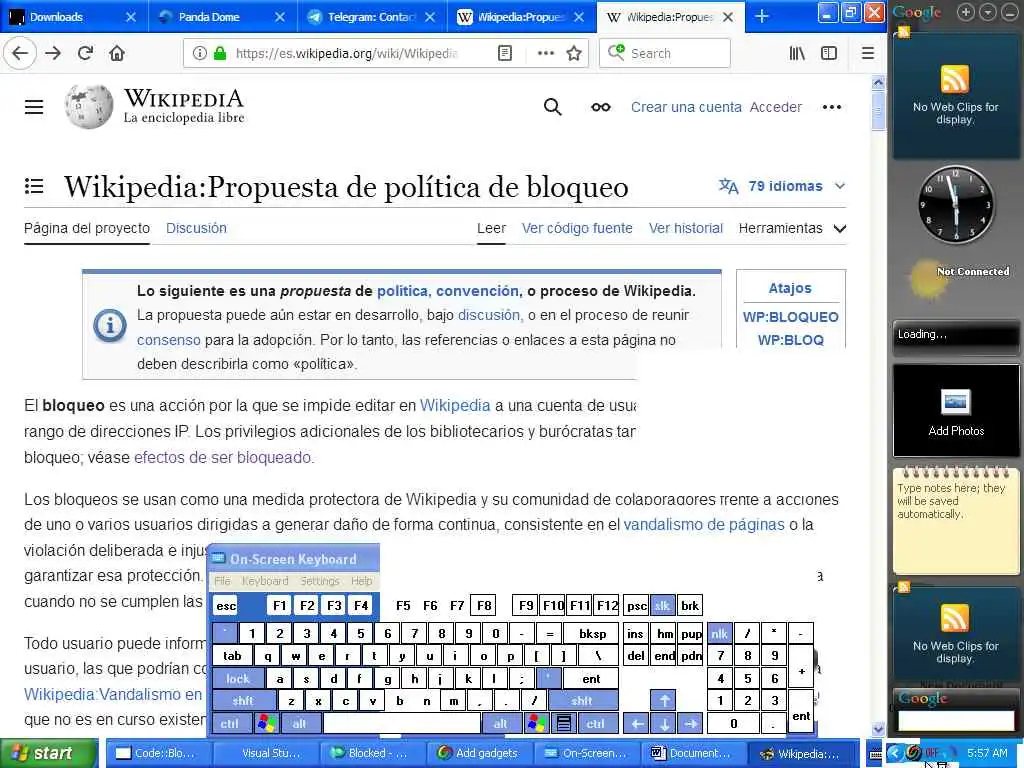The width and height of the screenshot is (1024, 768).
Task: Toggle the slk key on on-screen keyboard
Action: point(662,605)
